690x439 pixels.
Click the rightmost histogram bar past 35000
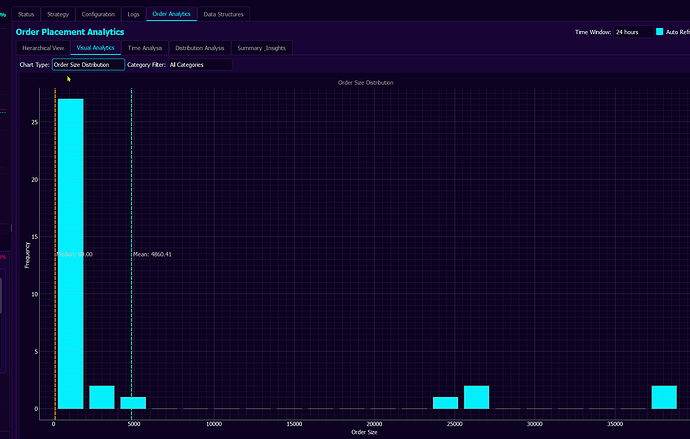point(664,397)
